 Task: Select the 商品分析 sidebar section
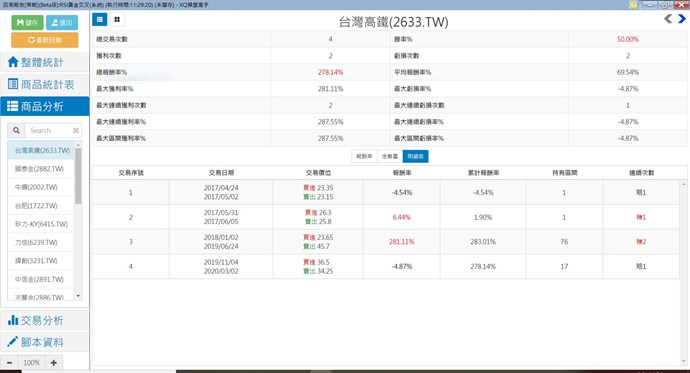coord(44,106)
